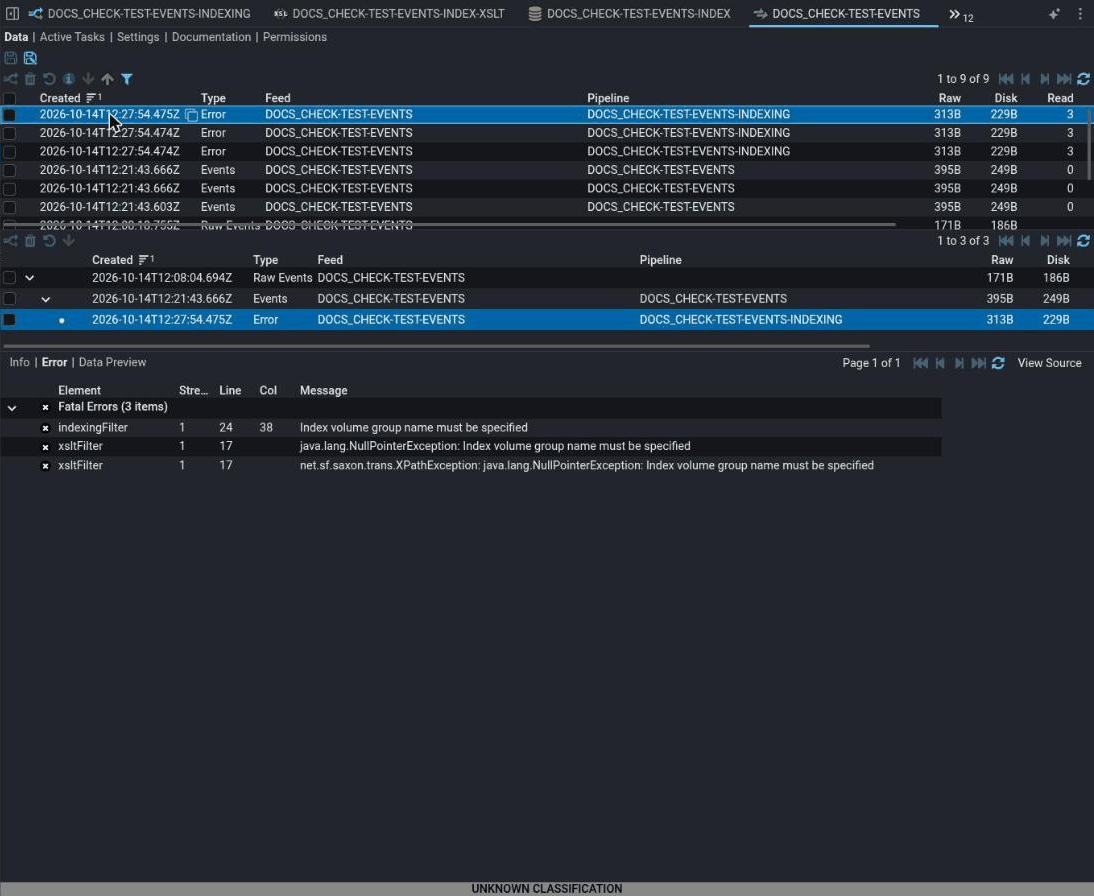
Task: Sort top list by Created column
Action: click(60, 98)
